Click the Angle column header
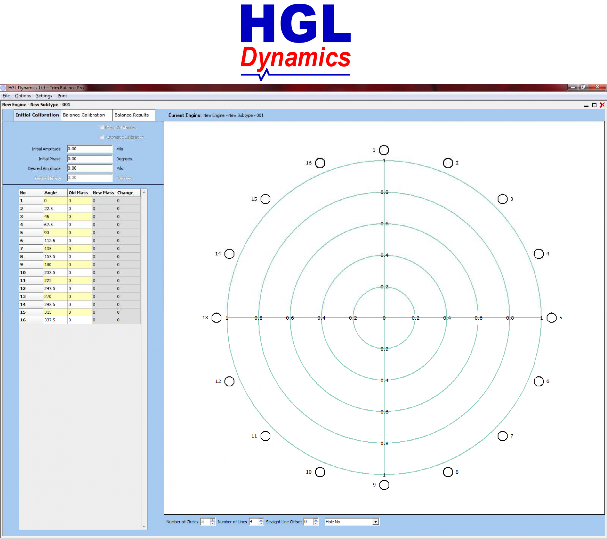 [55, 192]
